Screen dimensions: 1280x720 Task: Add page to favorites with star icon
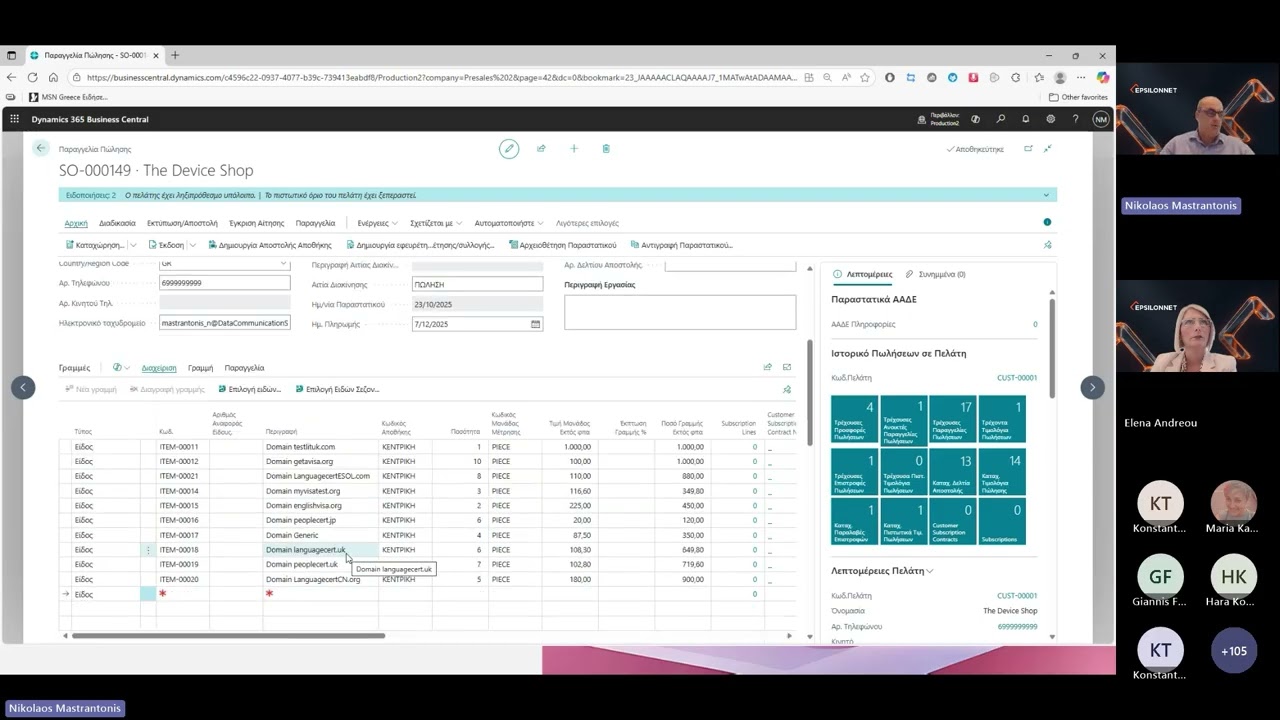[x=865, y=77]
